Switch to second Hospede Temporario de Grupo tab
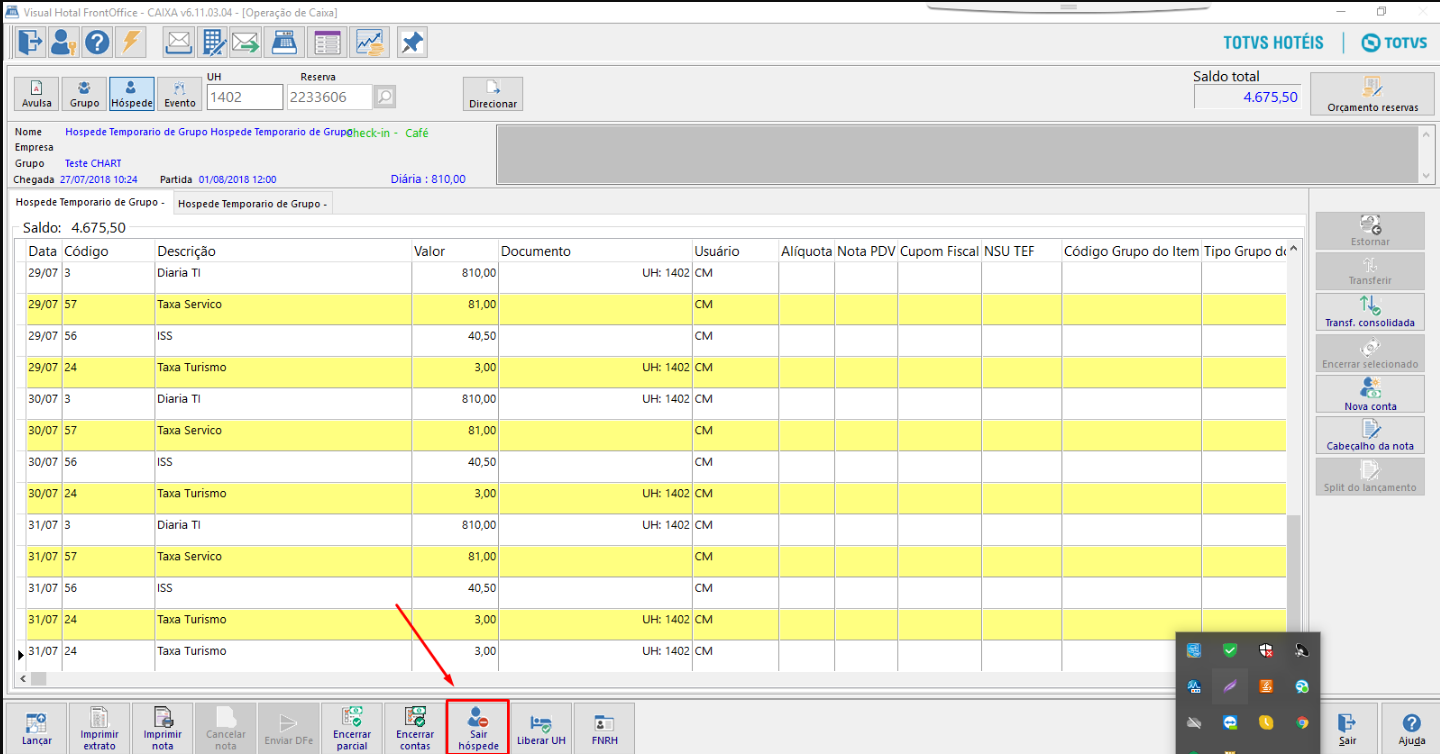Image resolution: width=1440 pixels, height=754 pixels. (x=253, y=204)
